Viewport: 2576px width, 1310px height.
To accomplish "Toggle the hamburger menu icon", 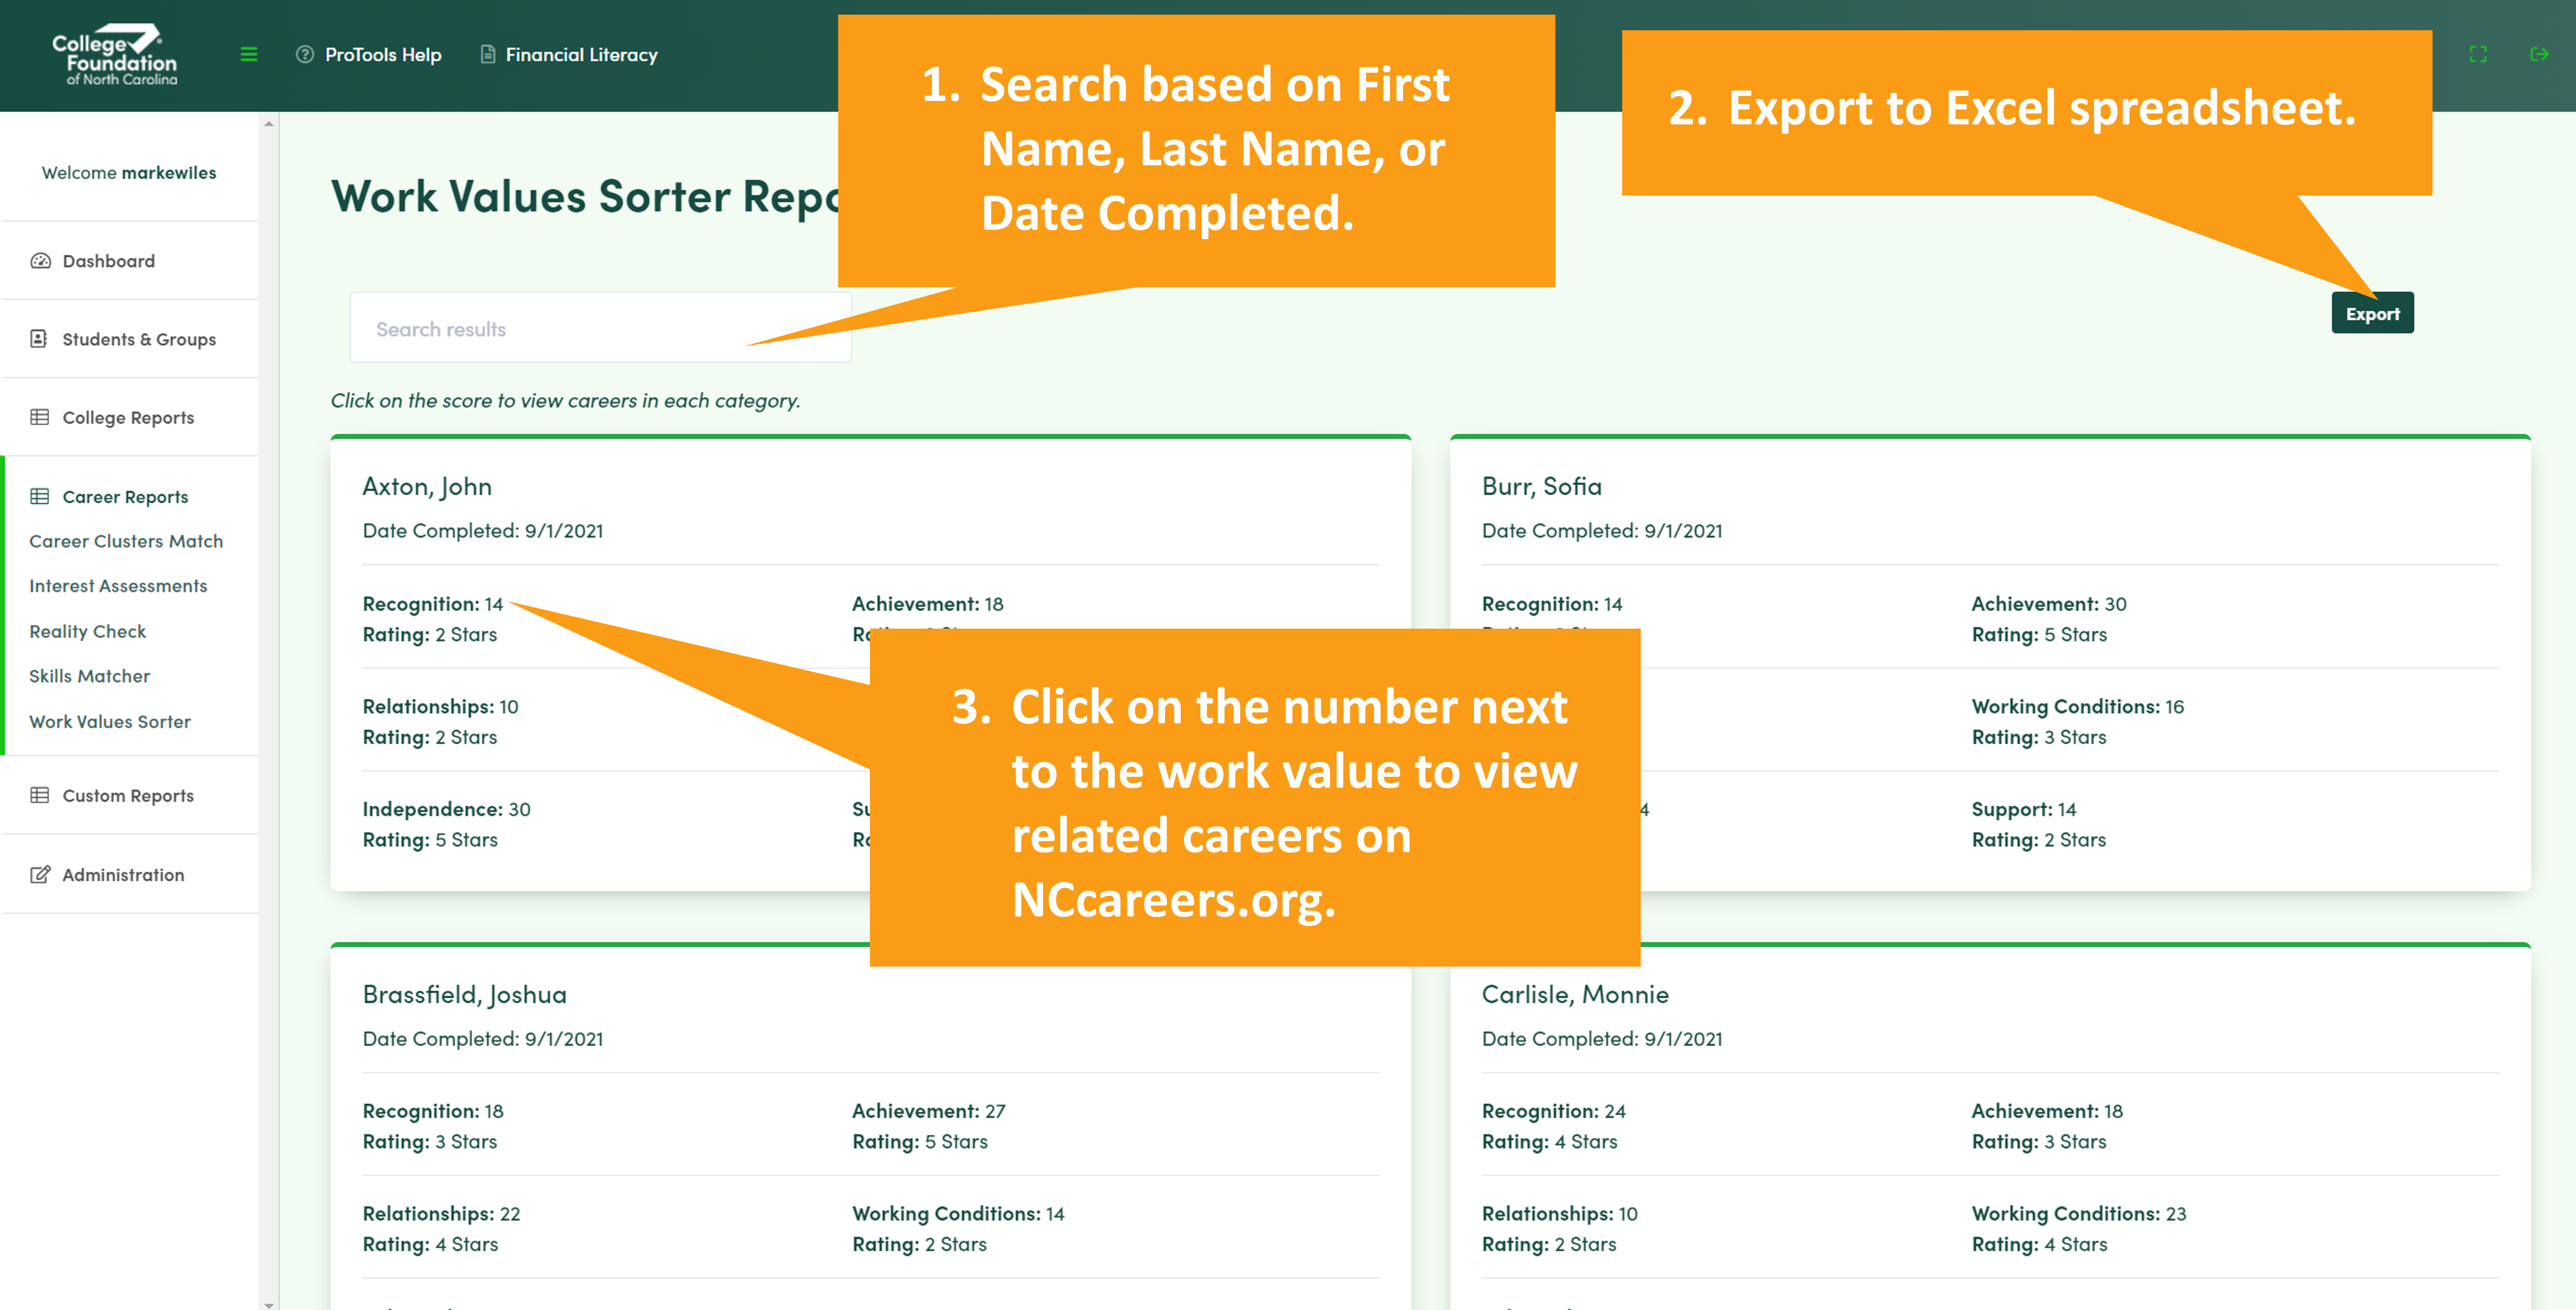I will pos(249,54).
